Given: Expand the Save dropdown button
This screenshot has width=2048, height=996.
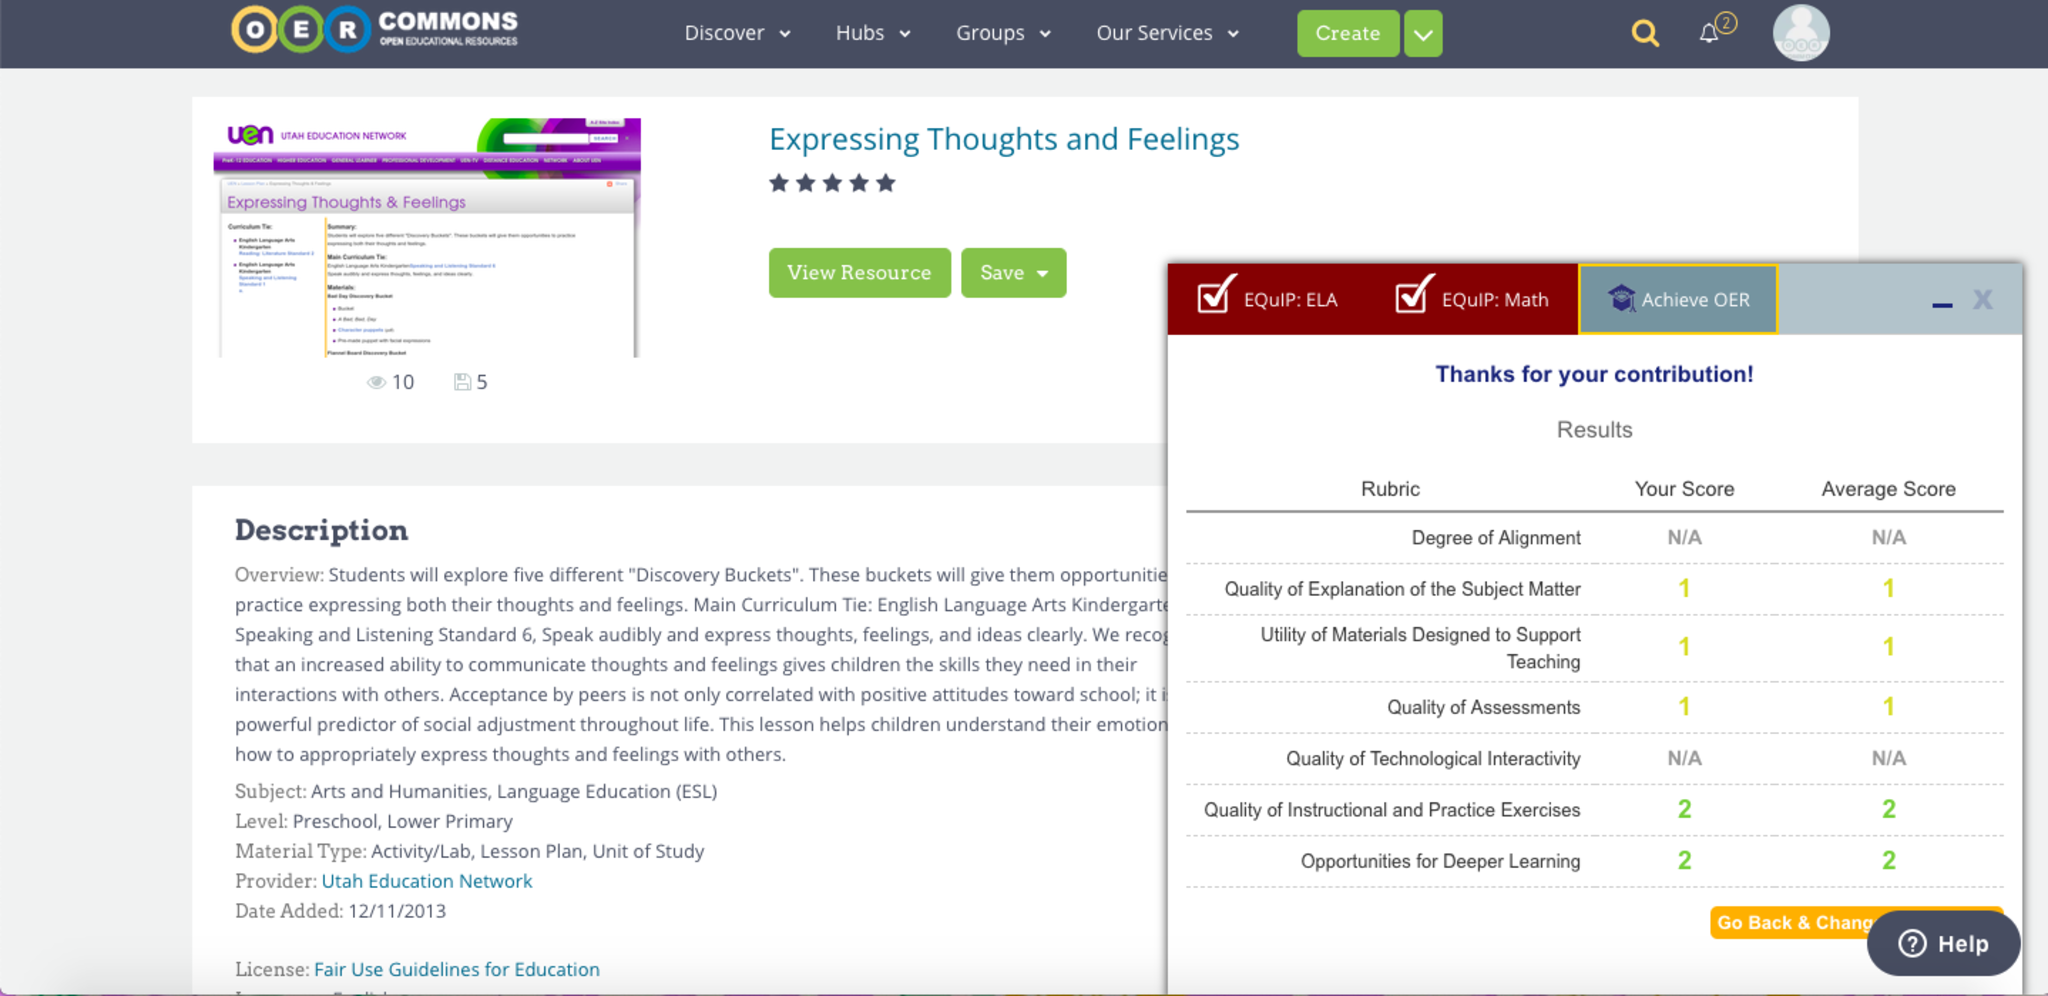Looking at the screenshot, I should pos(1013,273).
